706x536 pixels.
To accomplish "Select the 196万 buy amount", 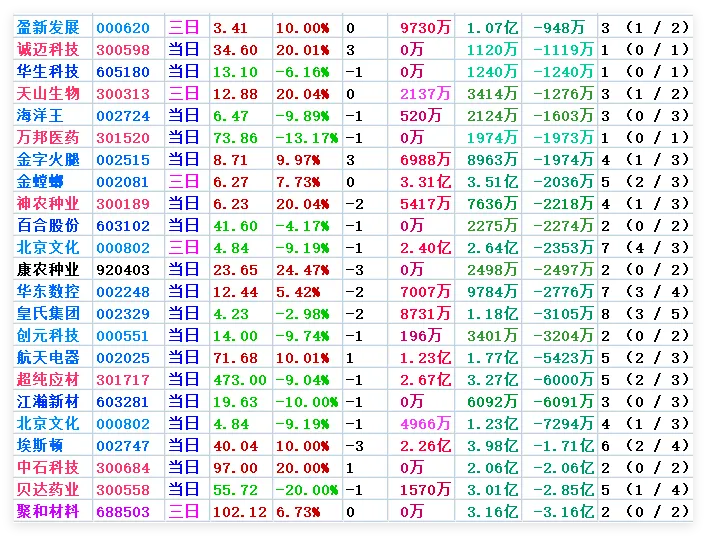I will [x=421, y=336].
